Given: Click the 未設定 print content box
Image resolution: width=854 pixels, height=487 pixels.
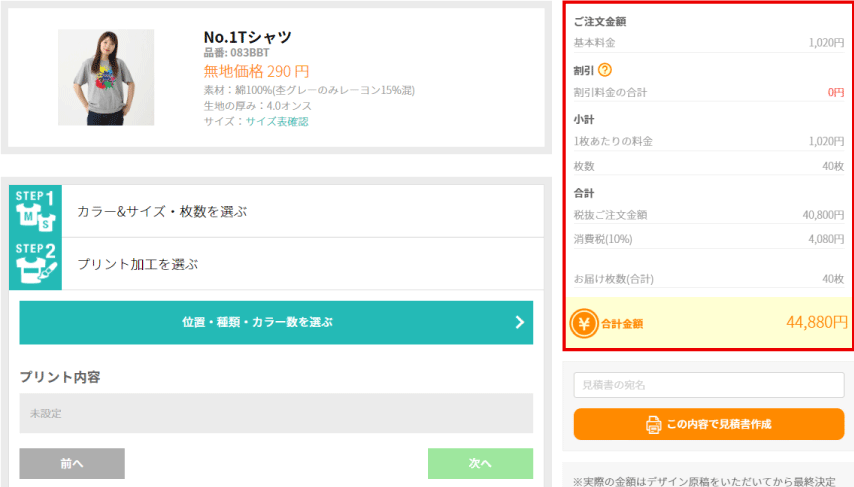Looking at the screenshot, I should pos(276,413).
